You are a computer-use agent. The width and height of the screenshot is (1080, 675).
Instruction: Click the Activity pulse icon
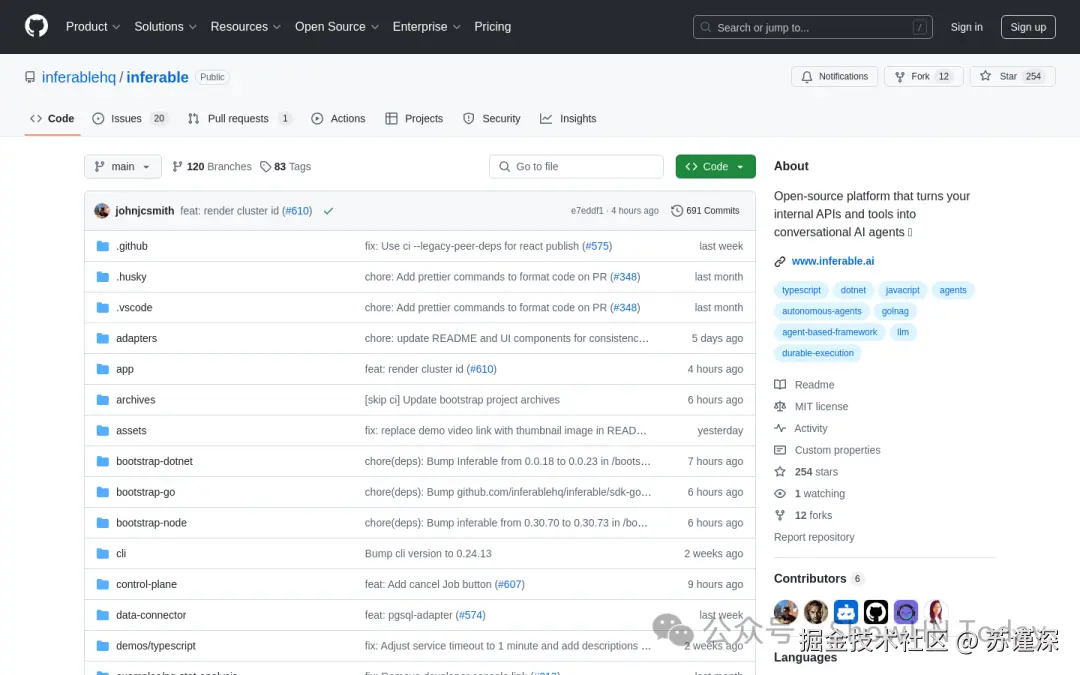780,428
